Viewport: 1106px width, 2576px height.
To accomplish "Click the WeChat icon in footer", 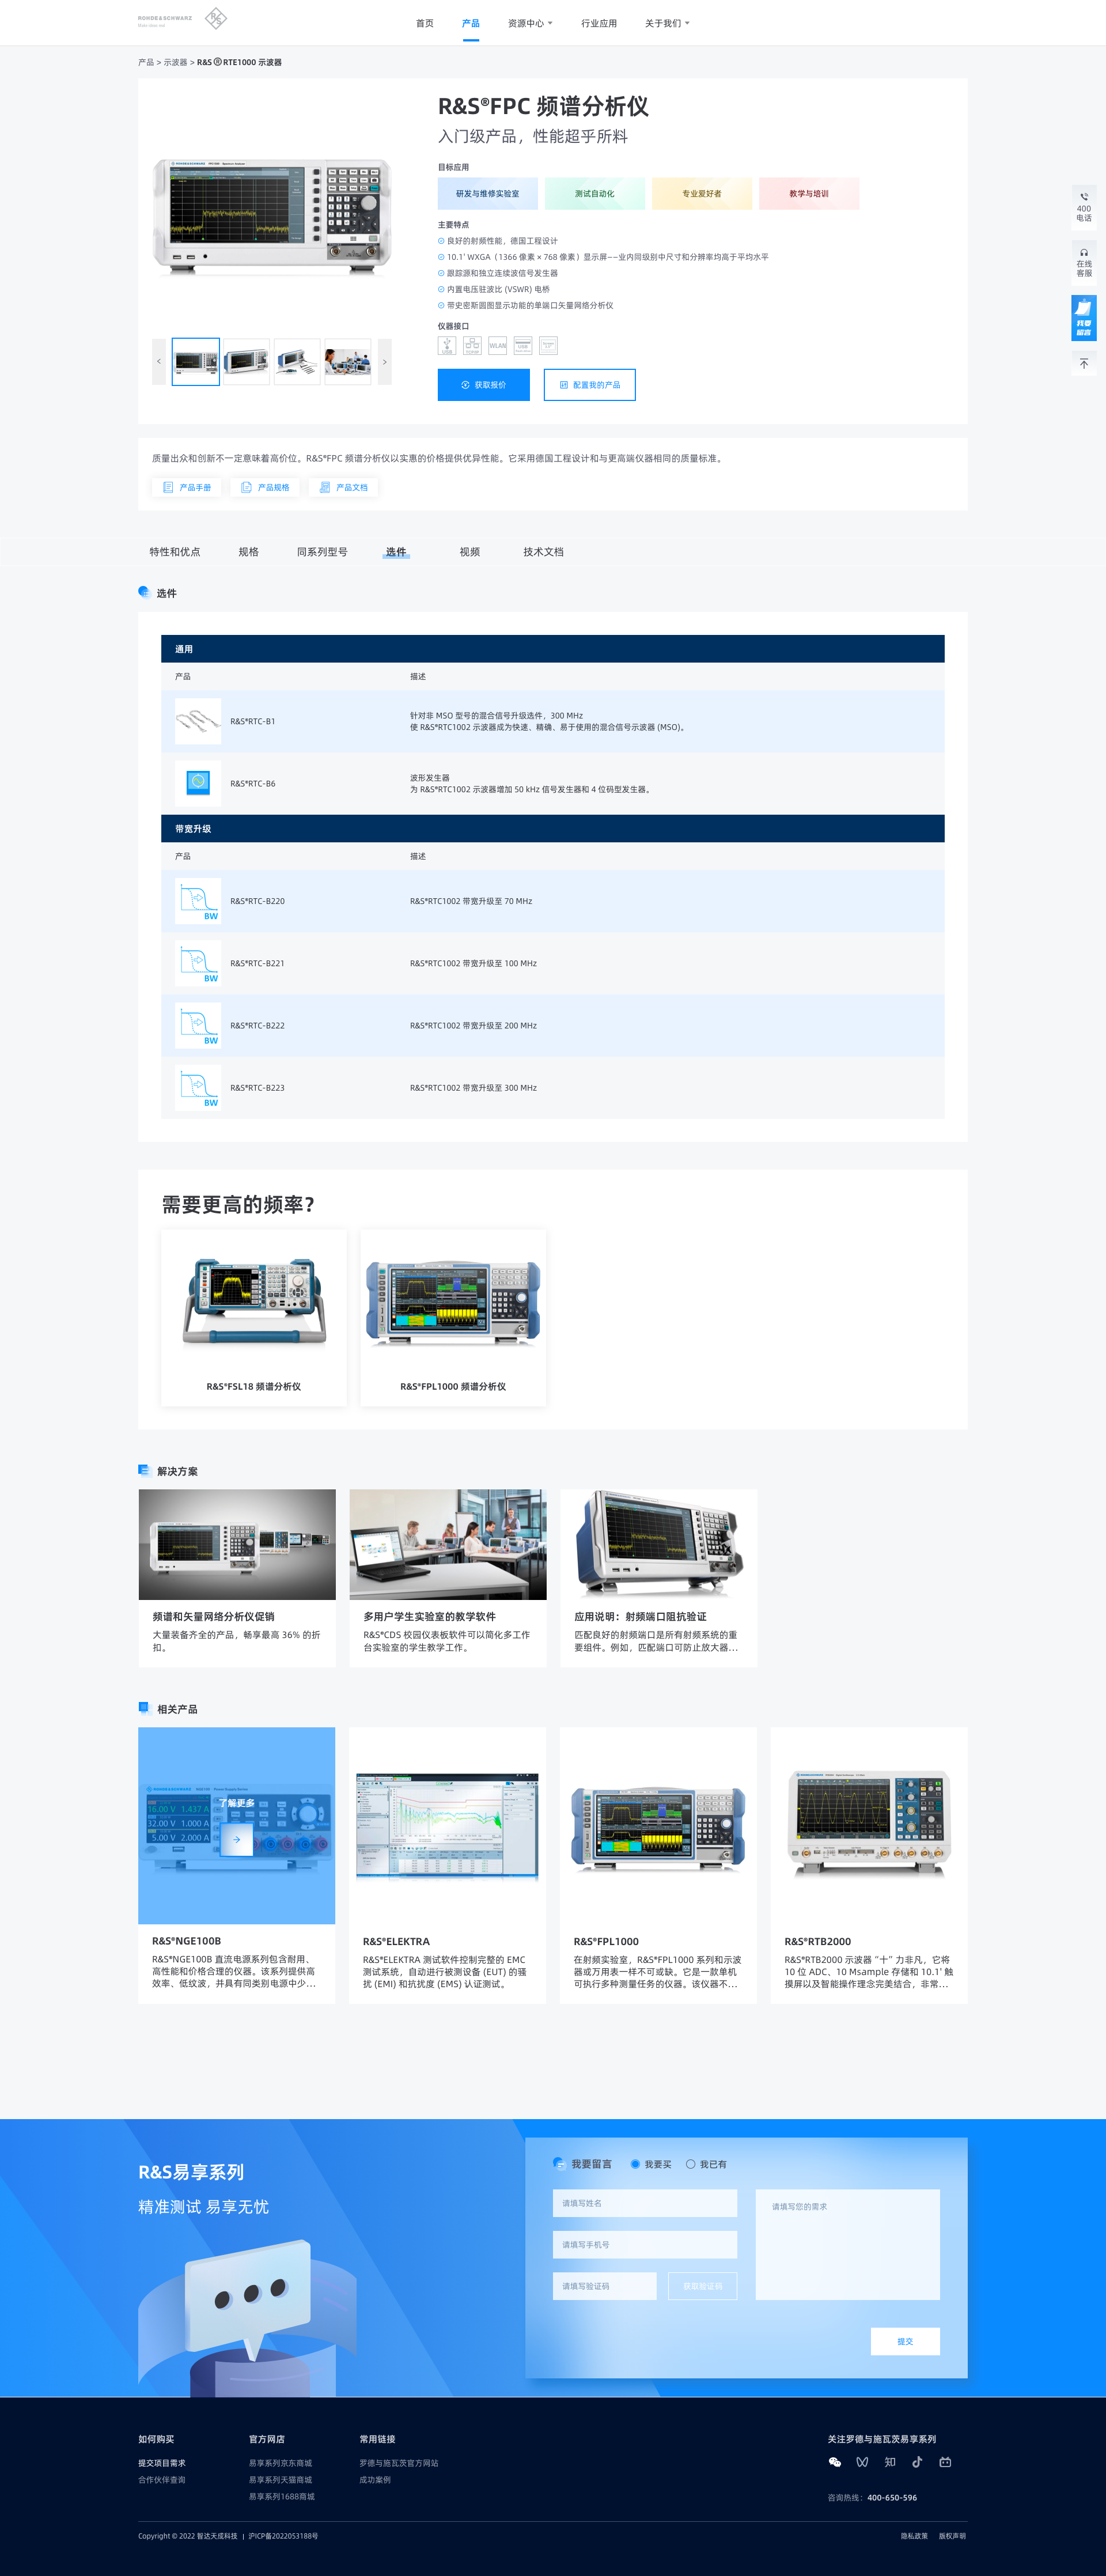I will click(x=835, y=2462).
